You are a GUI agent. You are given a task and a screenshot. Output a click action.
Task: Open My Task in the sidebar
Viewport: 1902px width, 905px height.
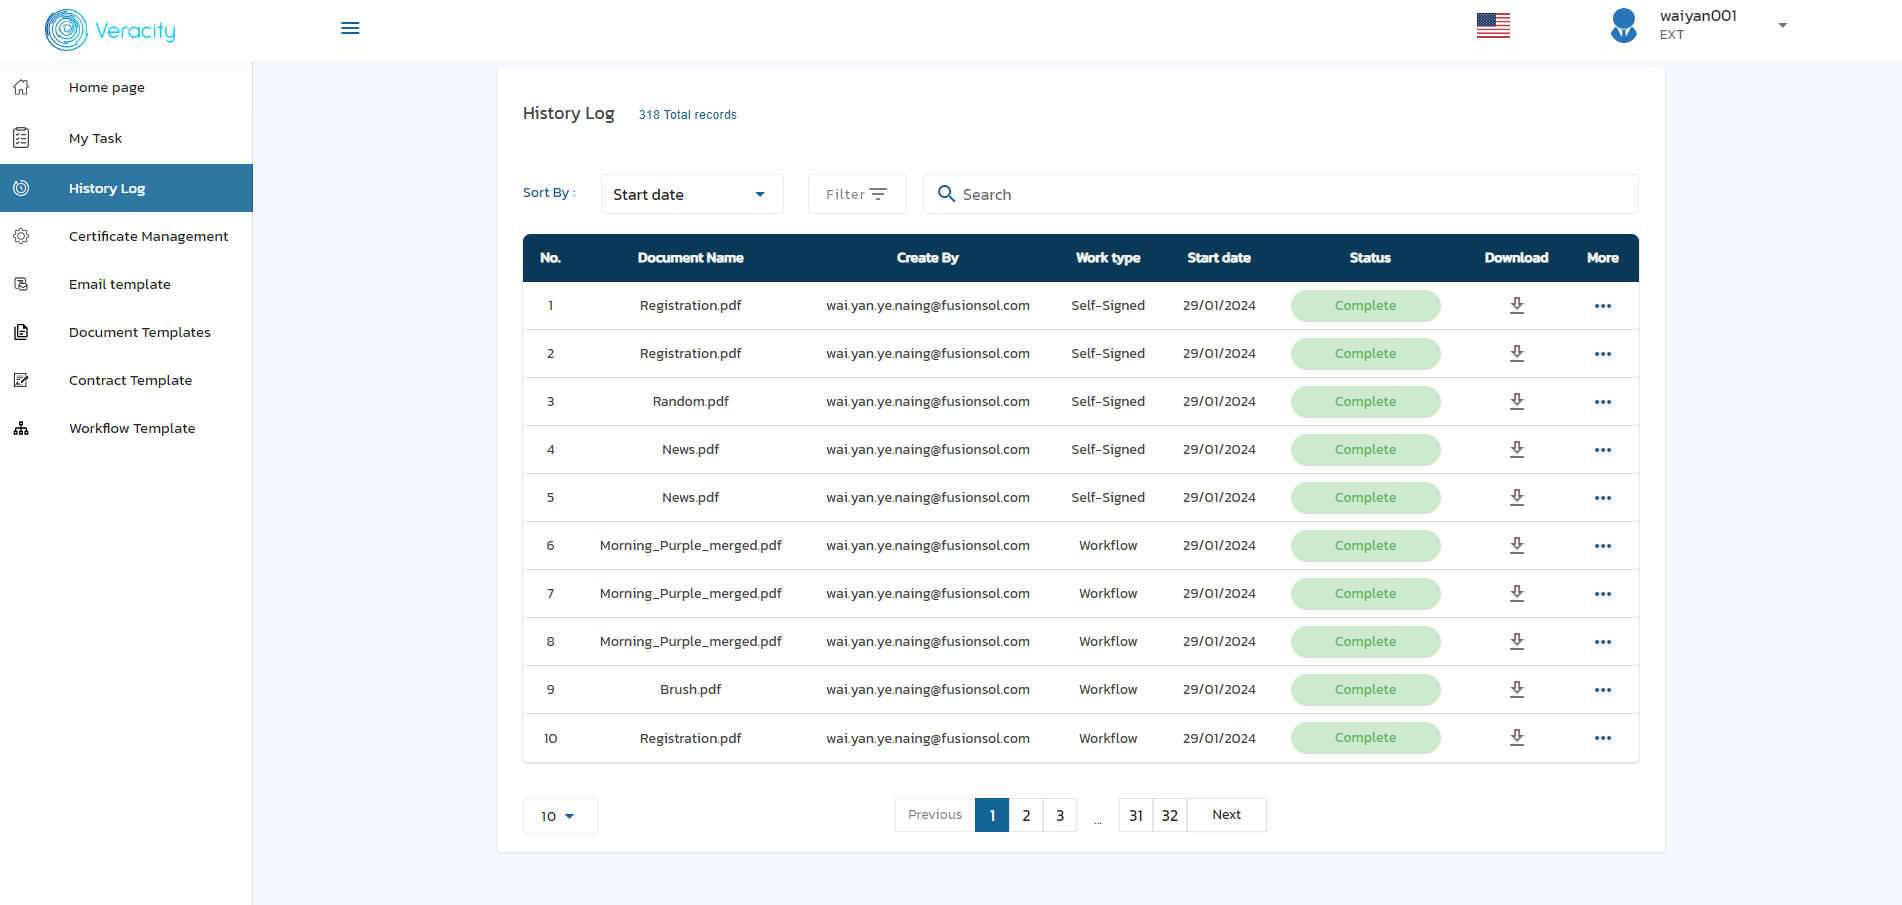point(95,138)
